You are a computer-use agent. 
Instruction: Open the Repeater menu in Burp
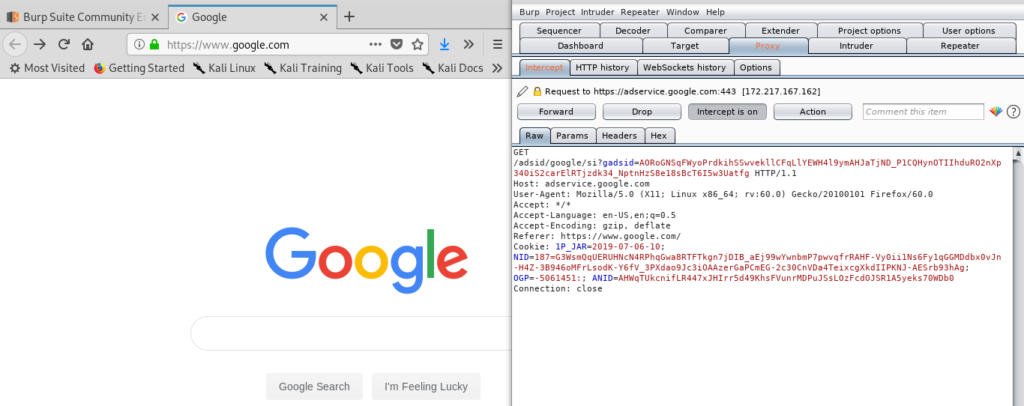[x=640, y=12]
